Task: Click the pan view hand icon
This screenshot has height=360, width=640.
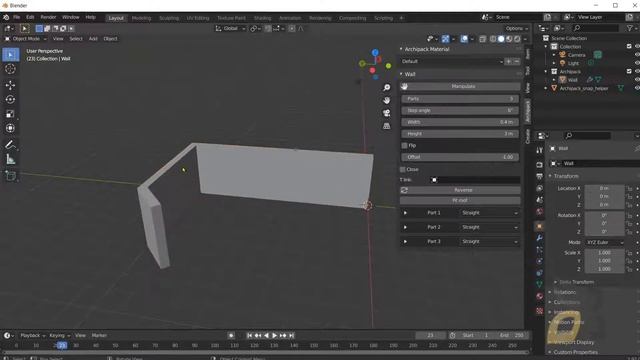Action: tap(386, 100)
